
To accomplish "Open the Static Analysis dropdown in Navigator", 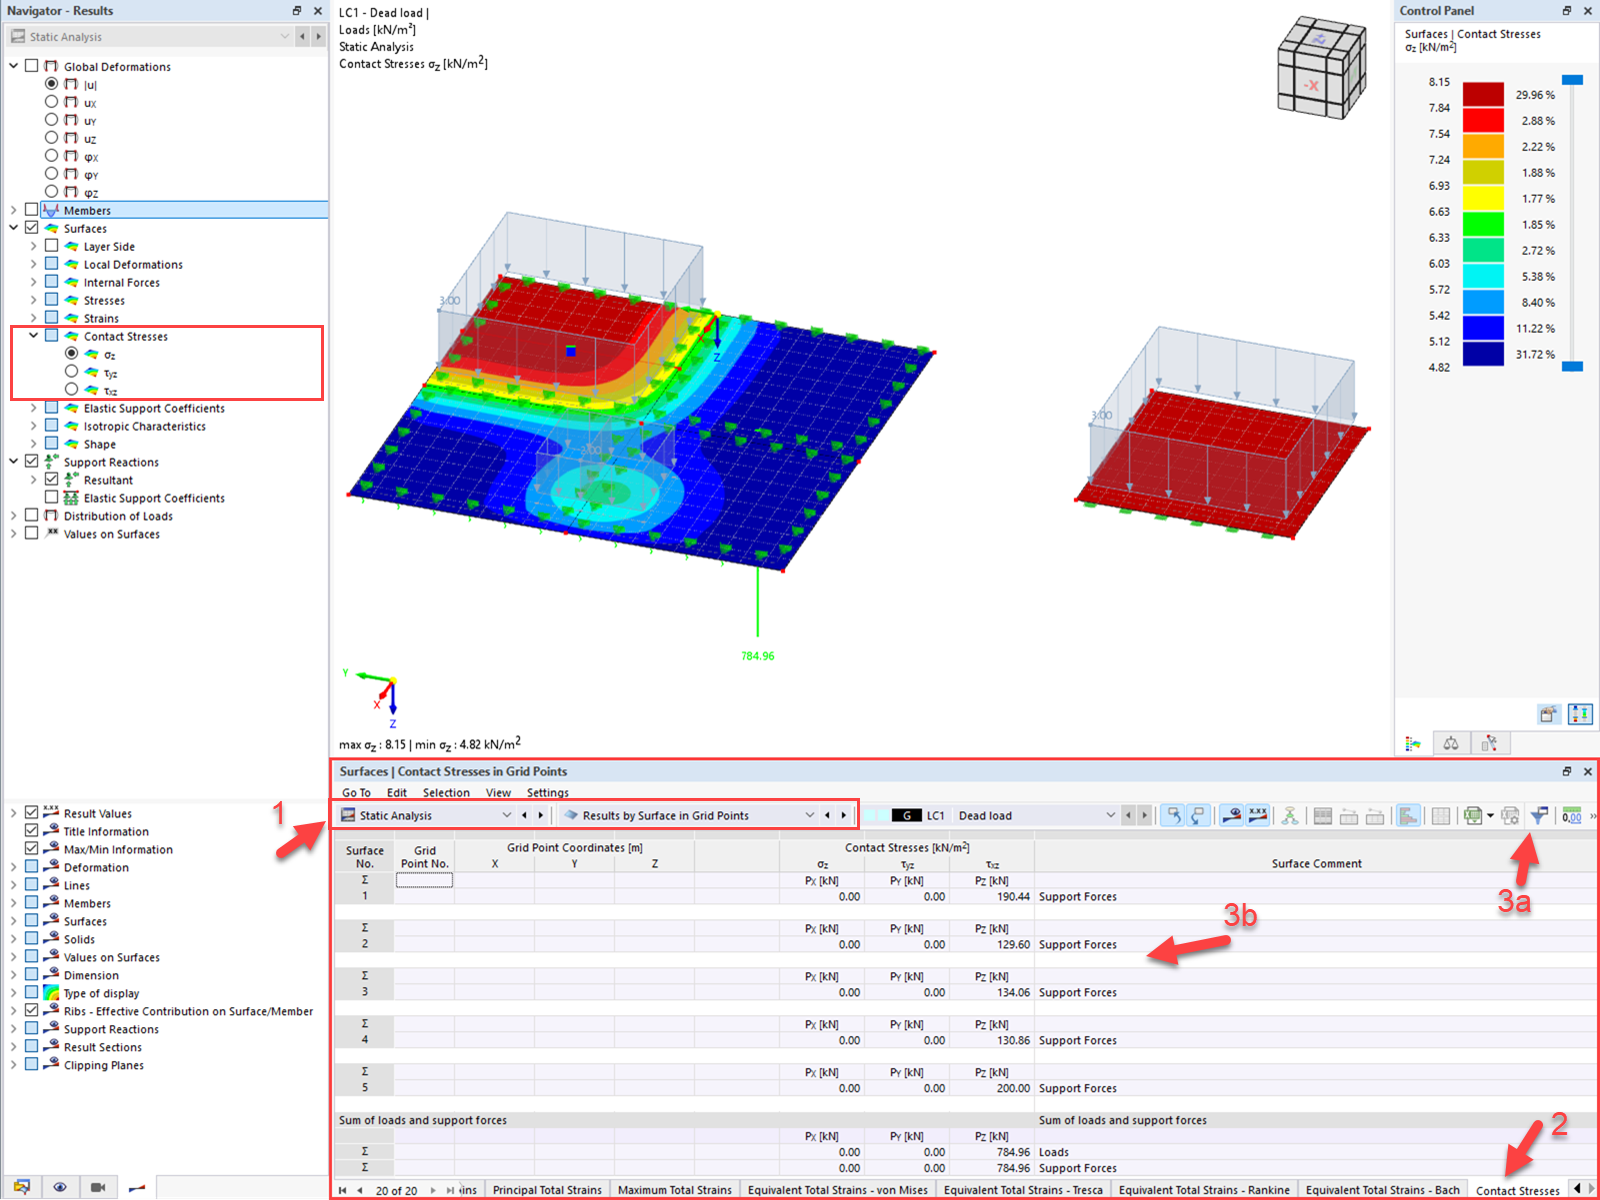I will coord(283,36).
